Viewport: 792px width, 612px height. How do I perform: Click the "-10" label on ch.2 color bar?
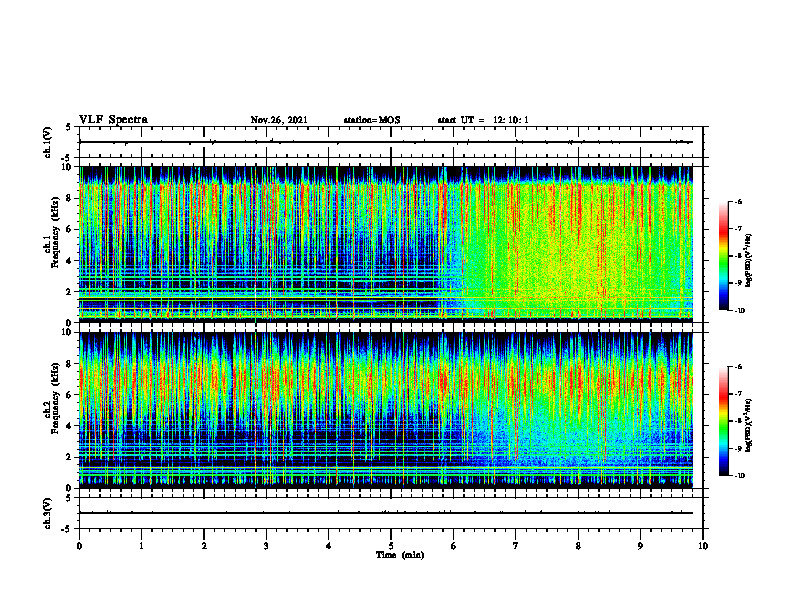[739, 476]
